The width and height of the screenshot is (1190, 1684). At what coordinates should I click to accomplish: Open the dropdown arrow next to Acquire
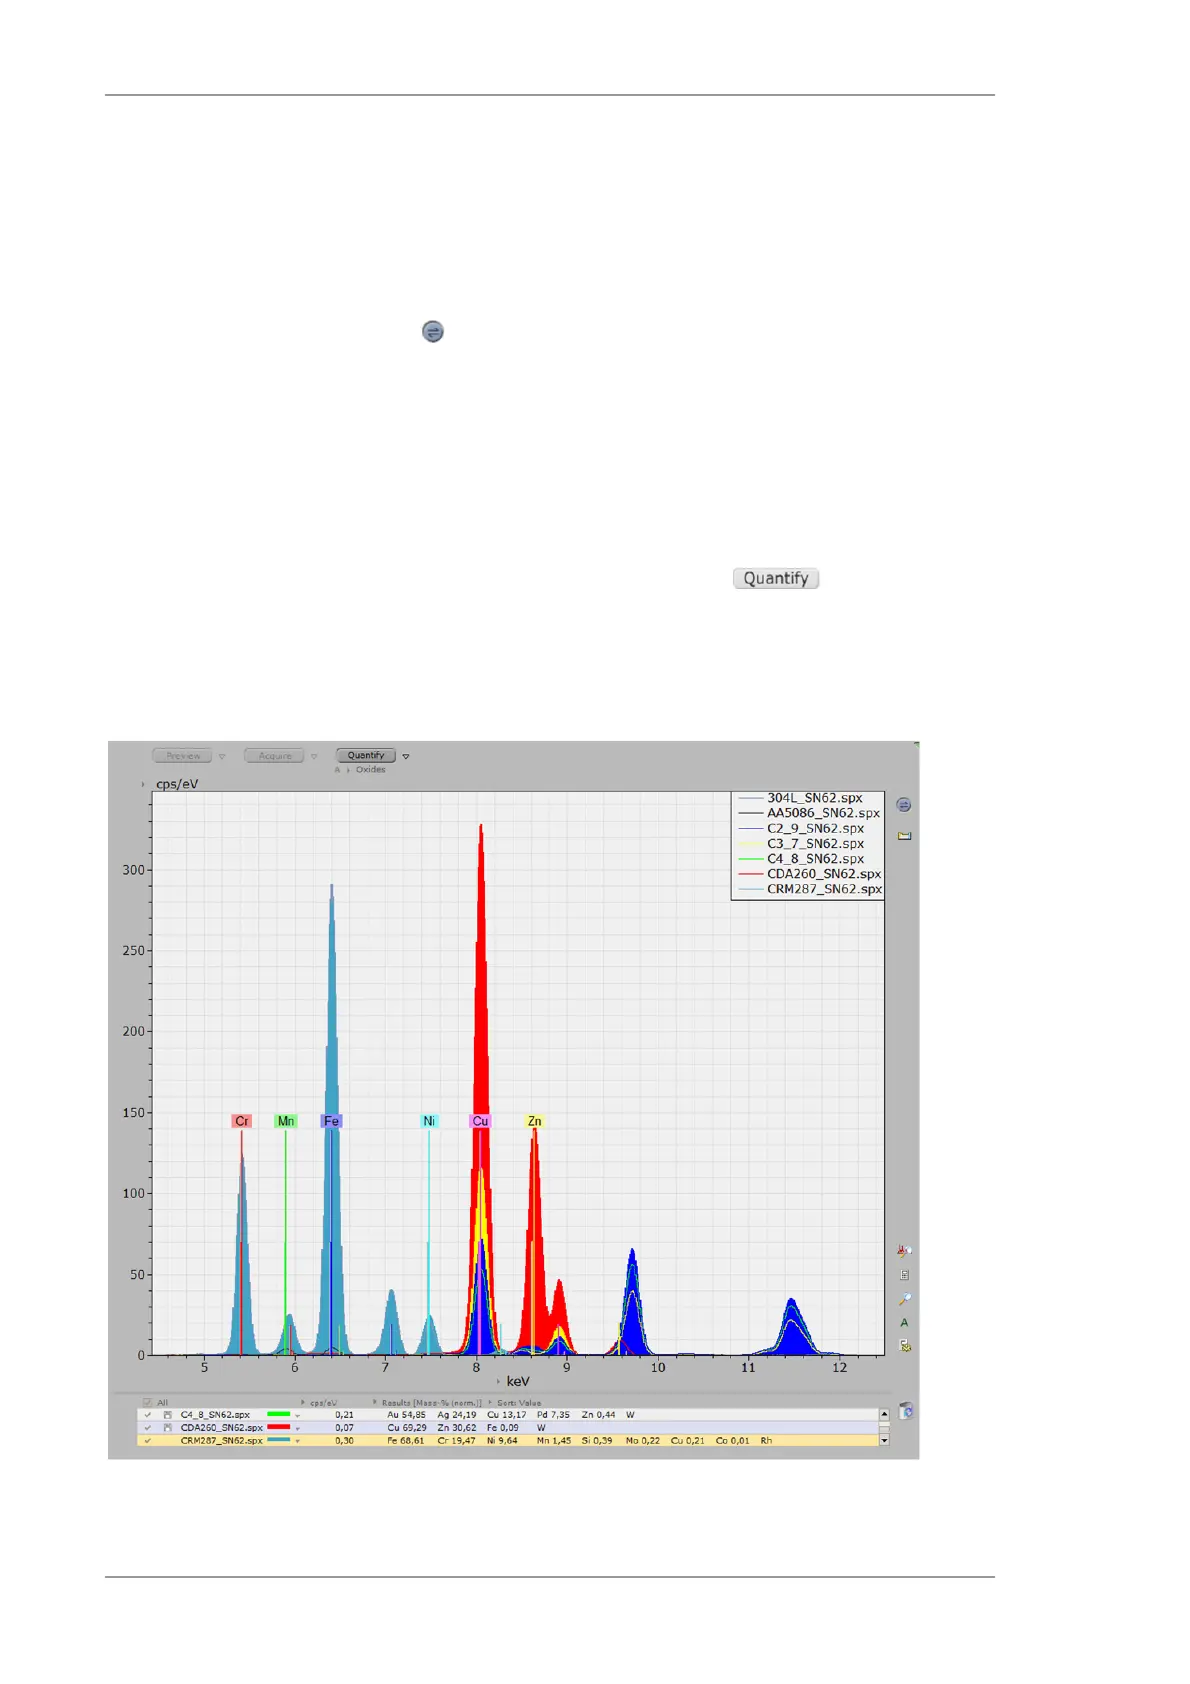tap(314, 756)
